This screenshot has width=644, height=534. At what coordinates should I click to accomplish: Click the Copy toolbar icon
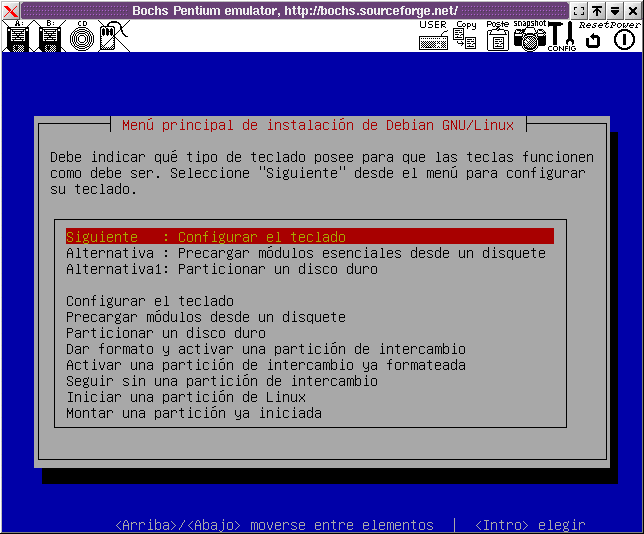(465, 37)
